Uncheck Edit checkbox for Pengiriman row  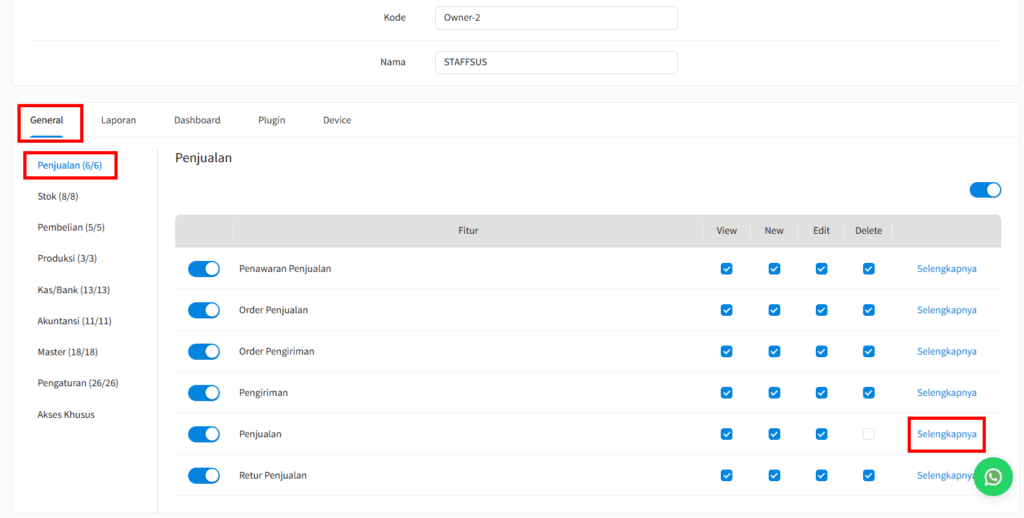821,393
